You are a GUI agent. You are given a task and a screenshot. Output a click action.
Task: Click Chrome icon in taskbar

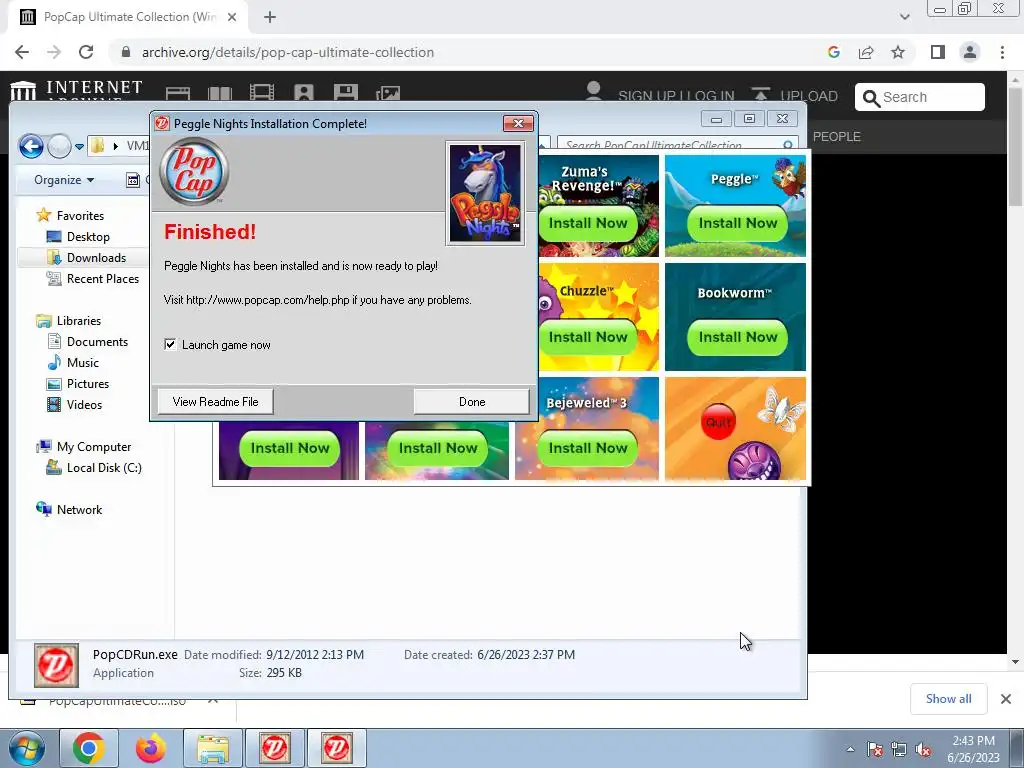click(89, 748)
